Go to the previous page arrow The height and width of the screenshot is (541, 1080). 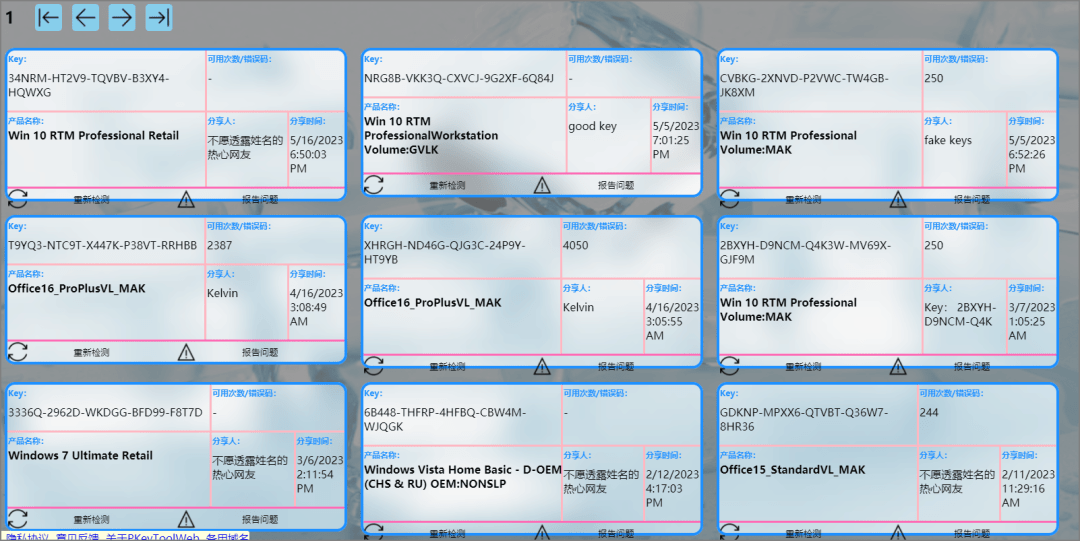tap(85, 17)
